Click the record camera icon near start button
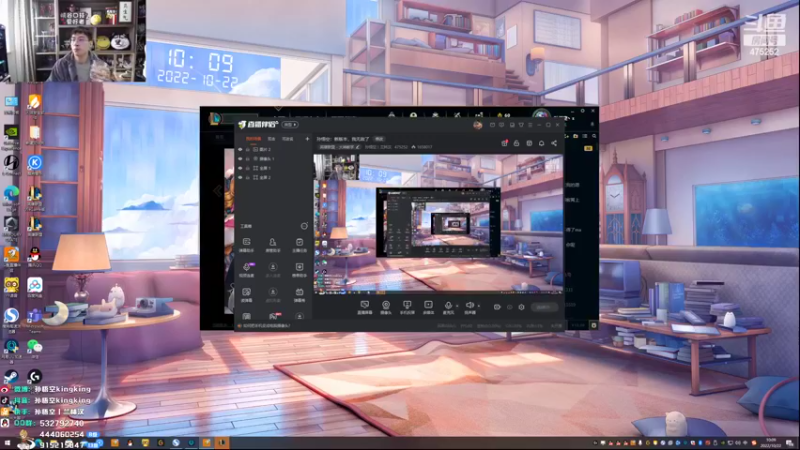Viewport: 800px width, 450px height. (x=497, y=307)
